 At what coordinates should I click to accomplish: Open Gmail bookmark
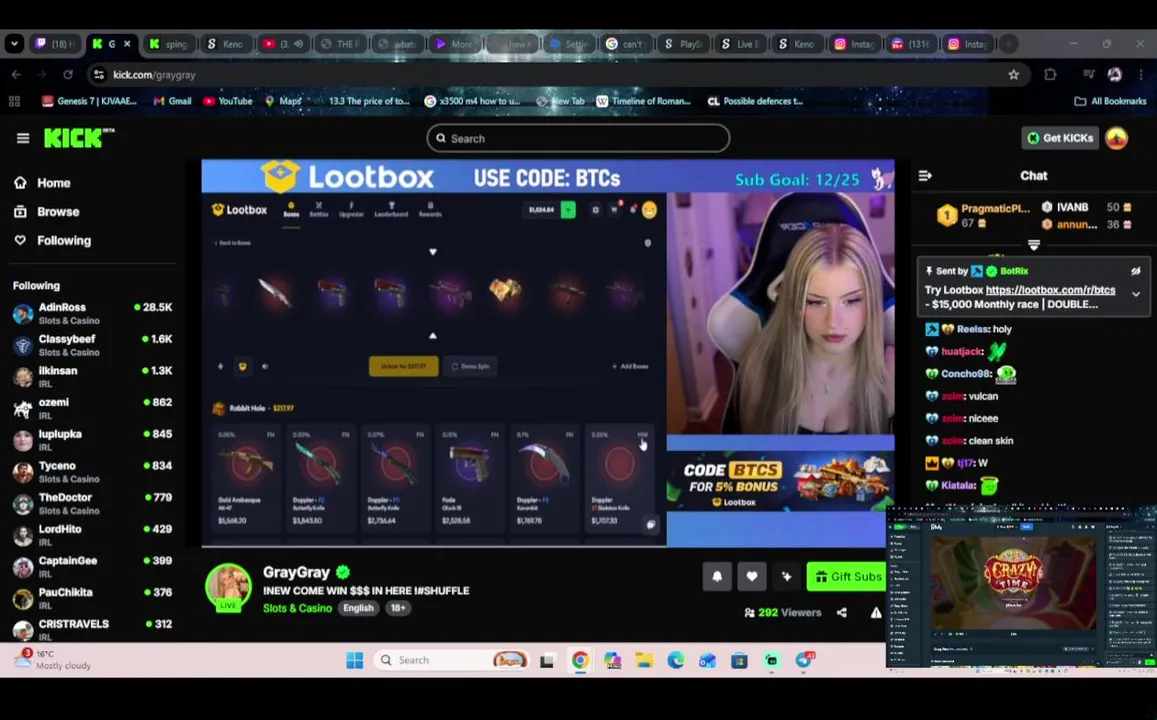tap(172, 101)
